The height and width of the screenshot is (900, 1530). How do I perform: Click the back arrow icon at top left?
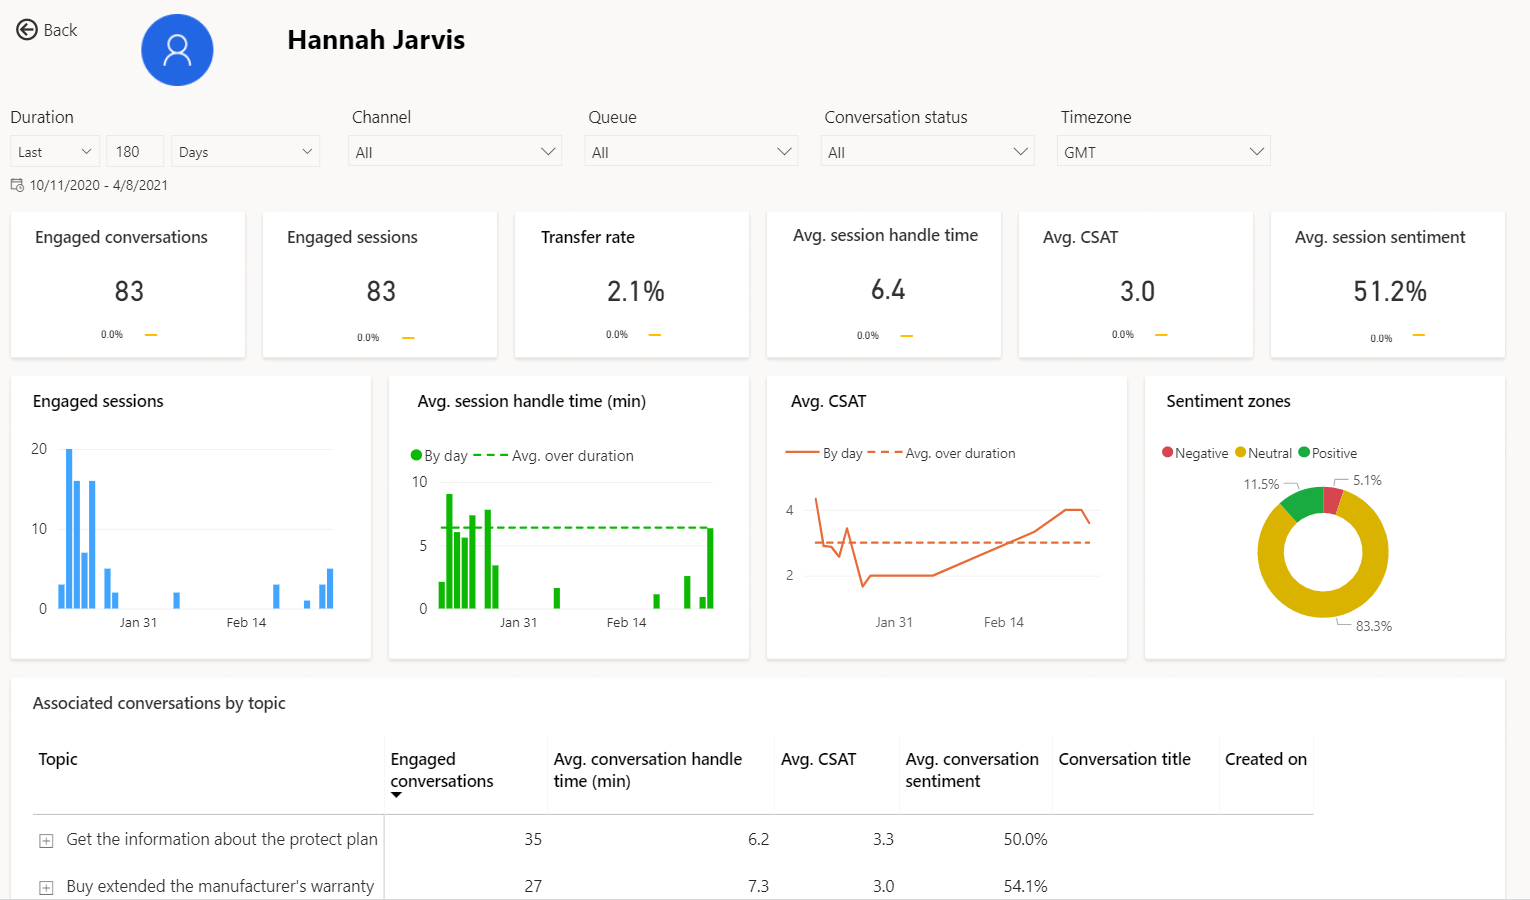(27, 30)
